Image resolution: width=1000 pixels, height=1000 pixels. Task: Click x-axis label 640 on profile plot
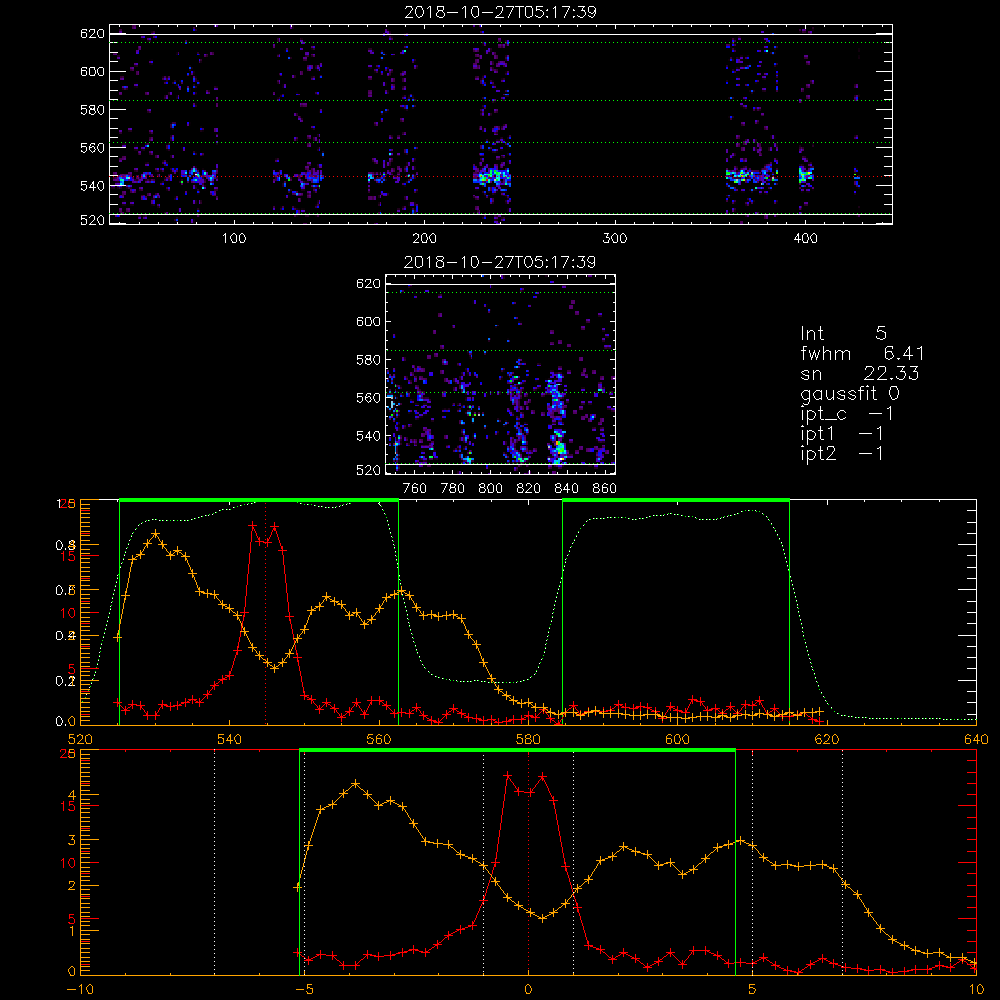pos(976,740)
